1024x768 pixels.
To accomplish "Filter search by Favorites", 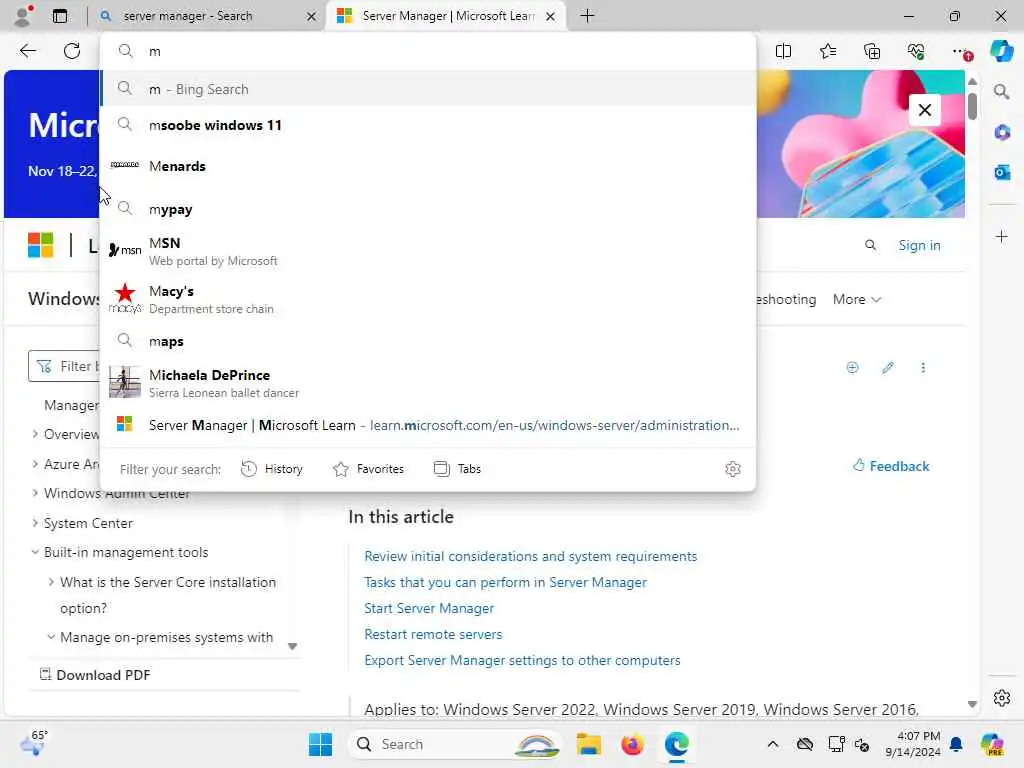I will (368, 469).
